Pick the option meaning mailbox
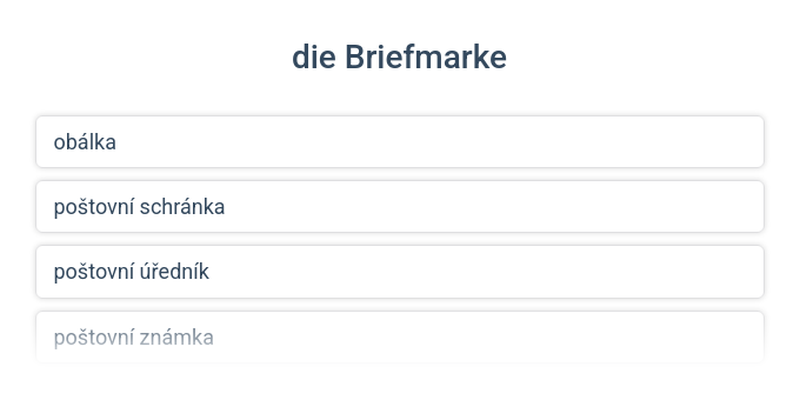 (x=400, y=207)
